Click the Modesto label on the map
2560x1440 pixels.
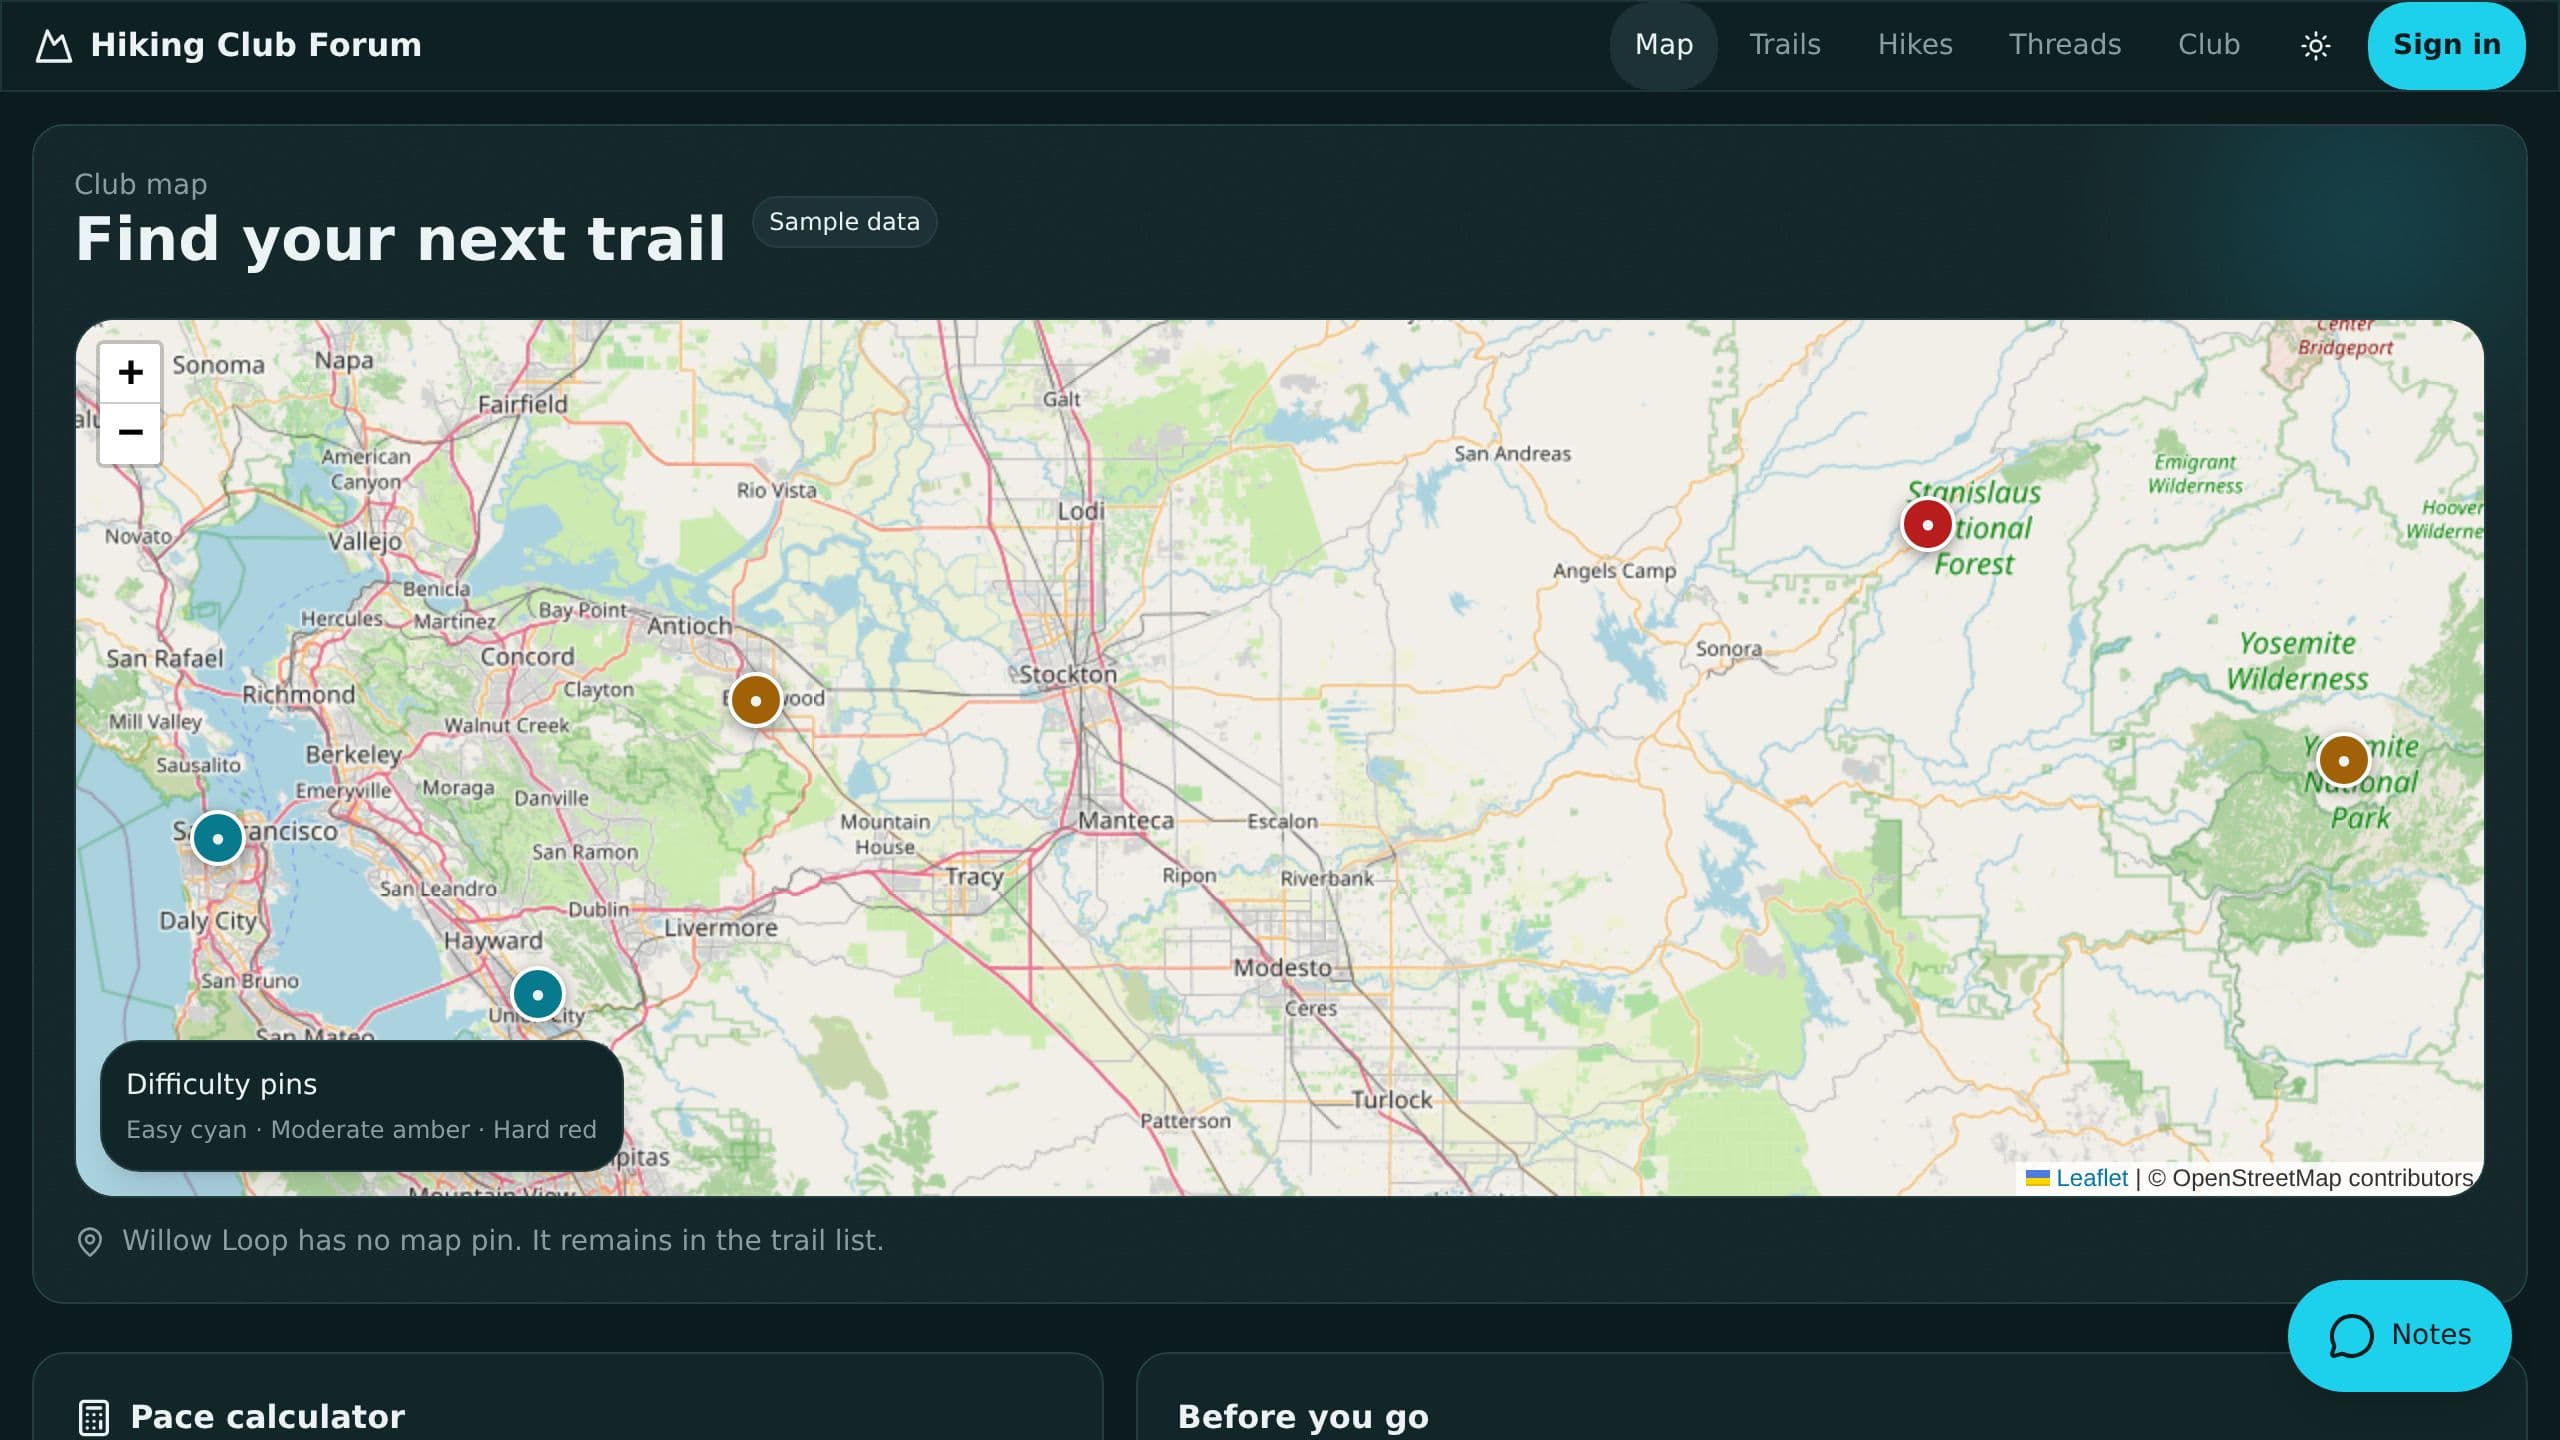click(1282, 968)
